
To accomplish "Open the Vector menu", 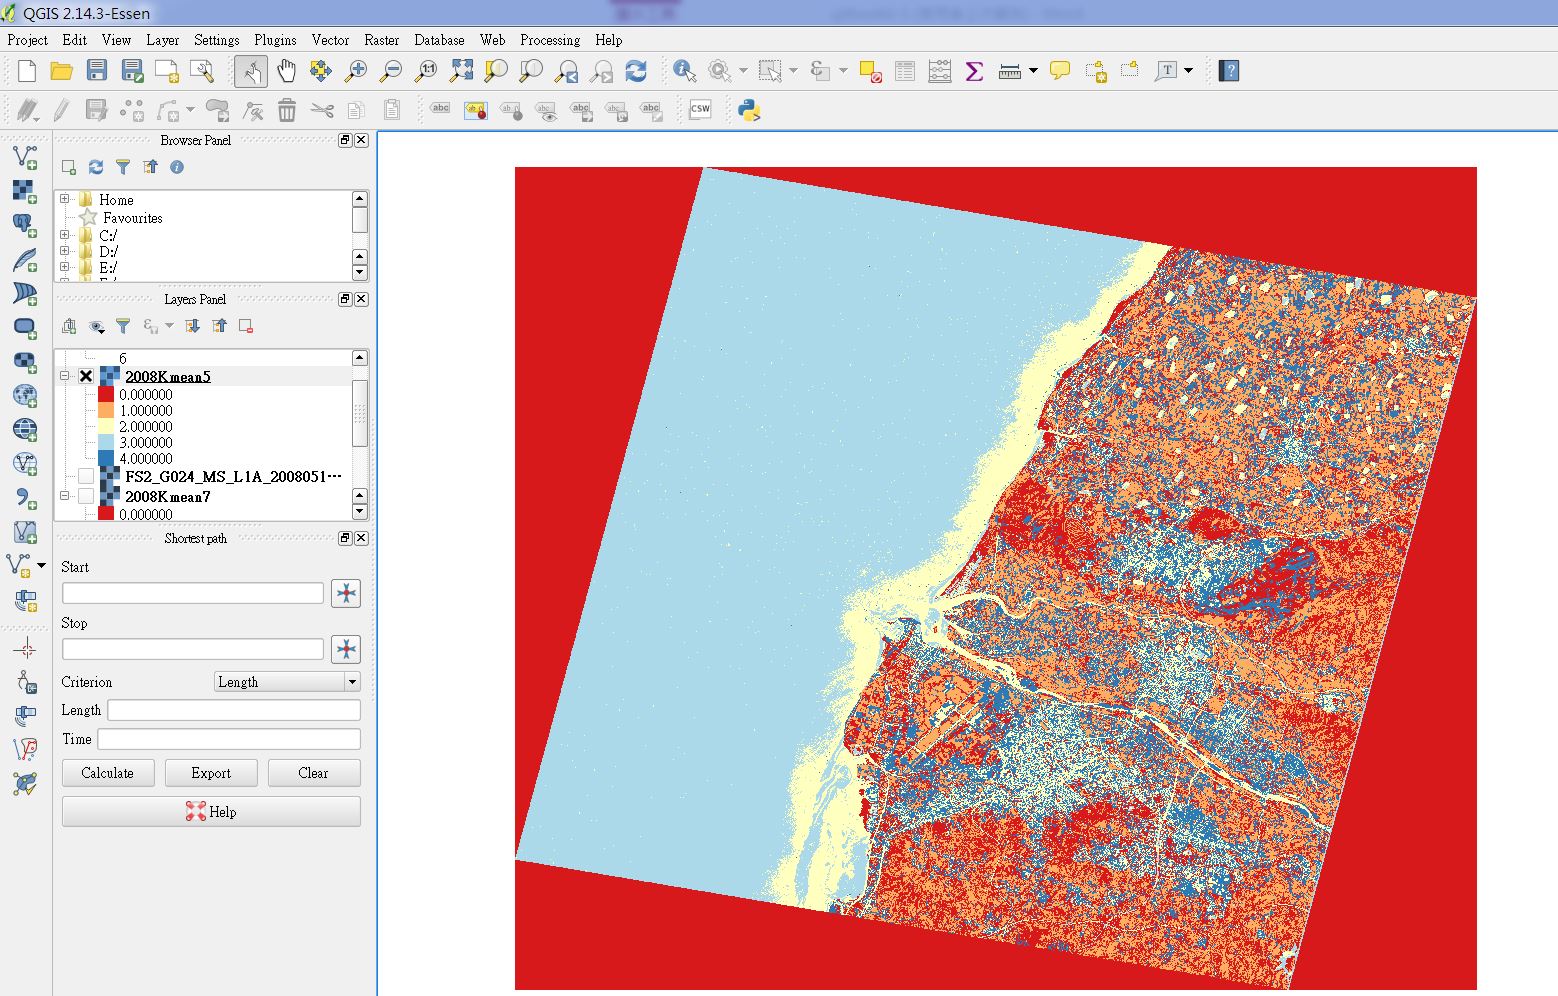I will [x=330, y=40].
